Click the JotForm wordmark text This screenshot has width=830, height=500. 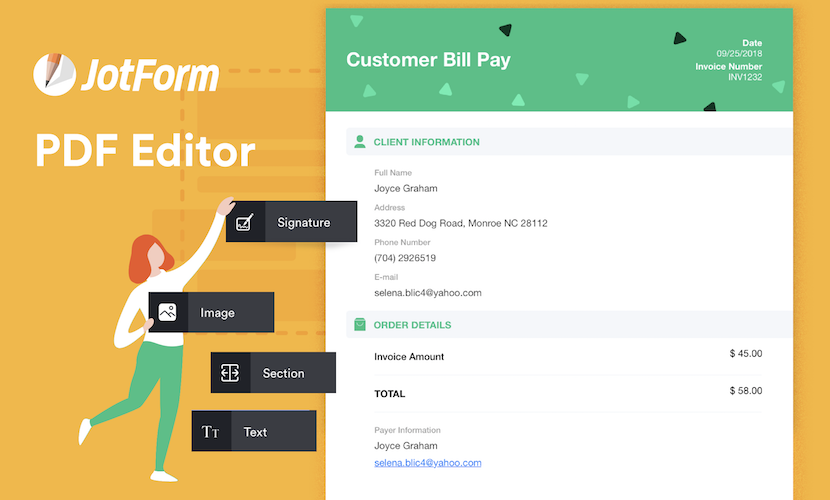click(x=150, y=75)
